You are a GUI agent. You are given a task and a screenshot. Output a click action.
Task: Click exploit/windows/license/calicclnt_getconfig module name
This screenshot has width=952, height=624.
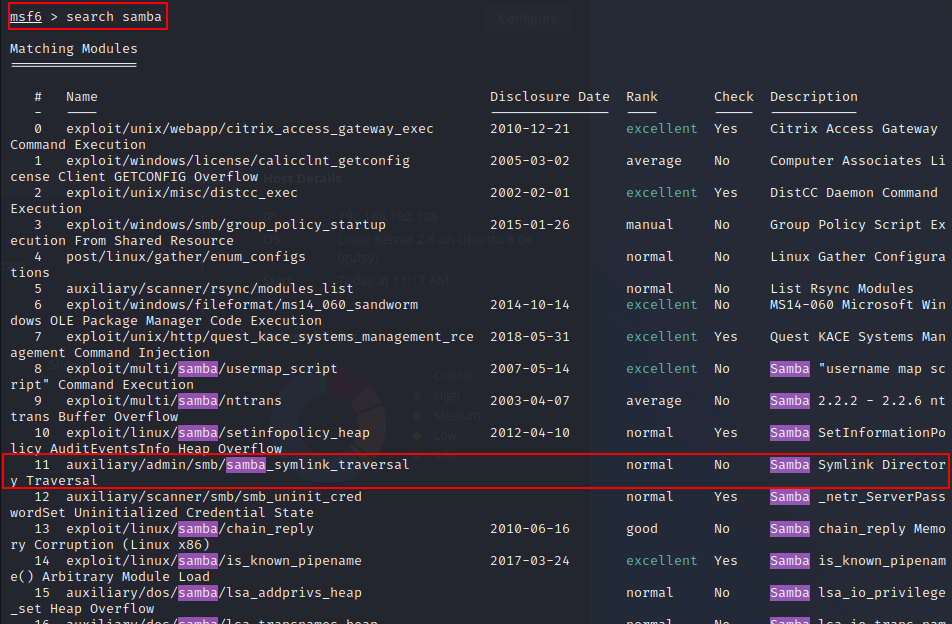coord(238,161)
